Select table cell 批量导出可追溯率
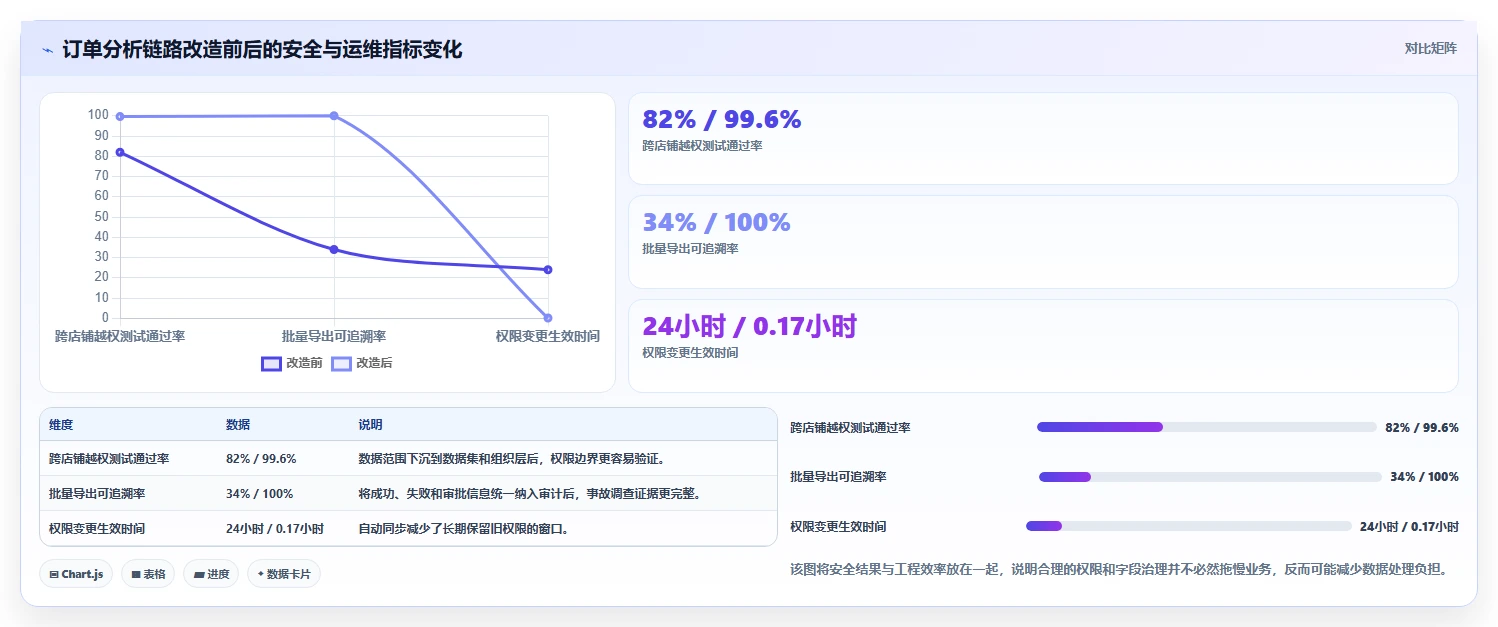The height and width of the screenshot is (627, 1498). [97, 493]
